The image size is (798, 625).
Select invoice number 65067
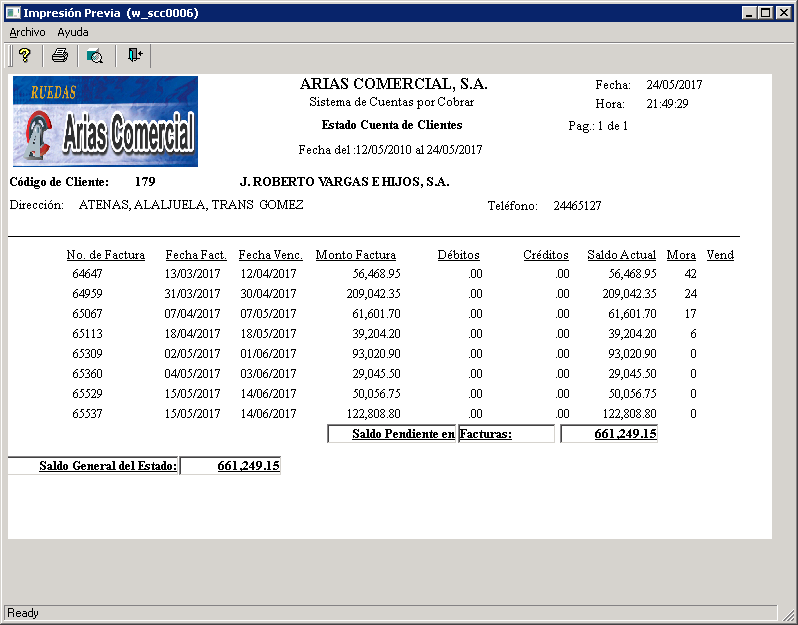87,314
